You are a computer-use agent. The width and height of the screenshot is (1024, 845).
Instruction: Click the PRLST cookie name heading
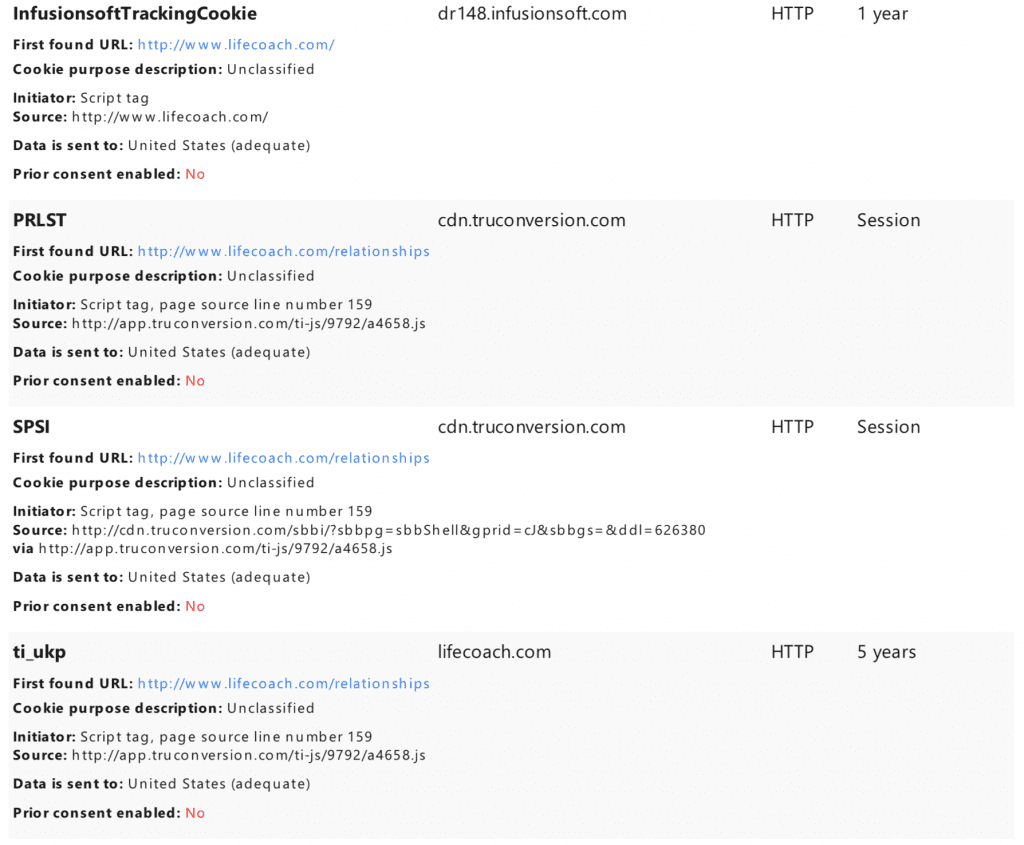40,221
